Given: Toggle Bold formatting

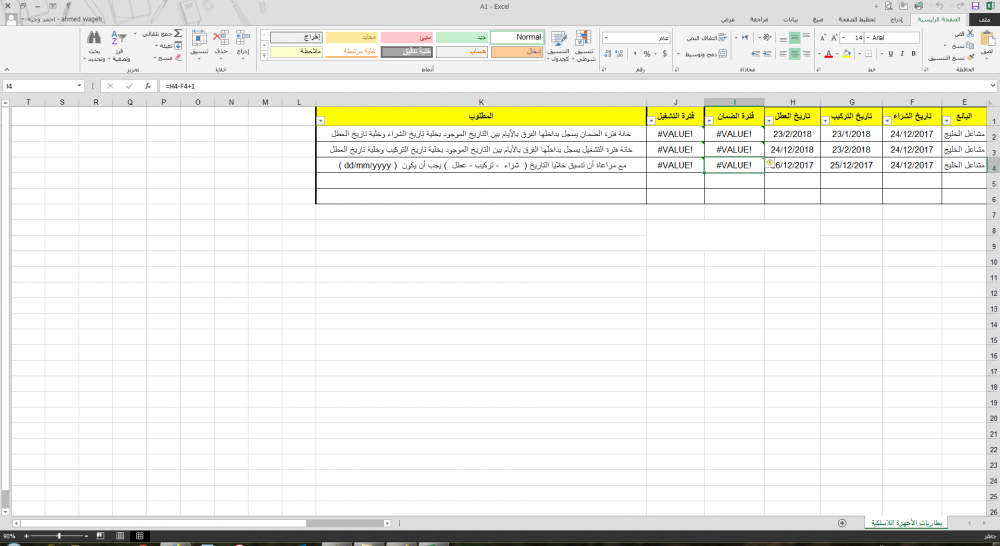Looking at the screenshot, I should coord(913,55).
